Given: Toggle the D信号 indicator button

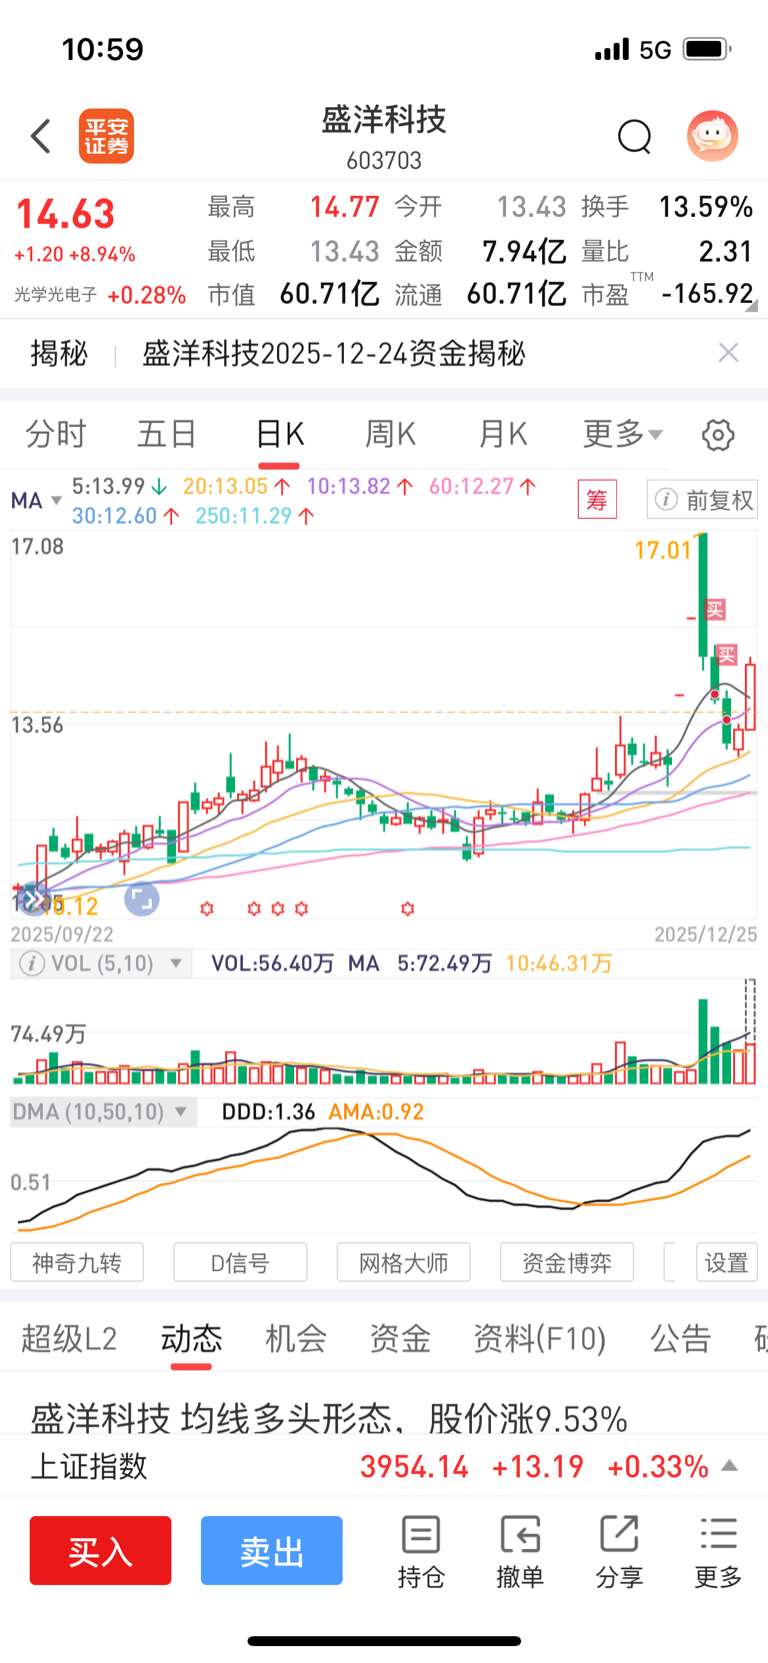Looking at the screenshot, I should 240,1262.
